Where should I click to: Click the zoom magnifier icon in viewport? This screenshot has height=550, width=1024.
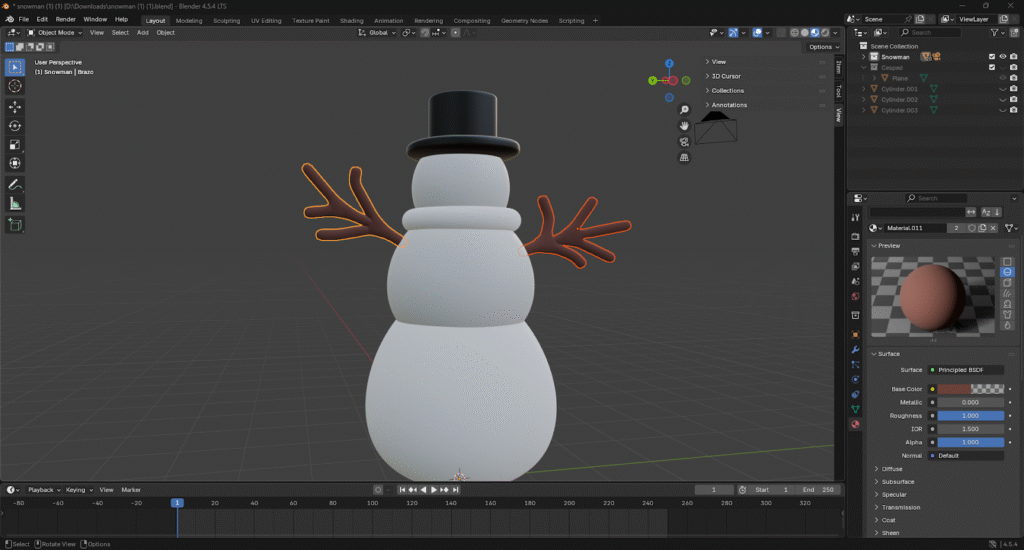click(684, 110)
